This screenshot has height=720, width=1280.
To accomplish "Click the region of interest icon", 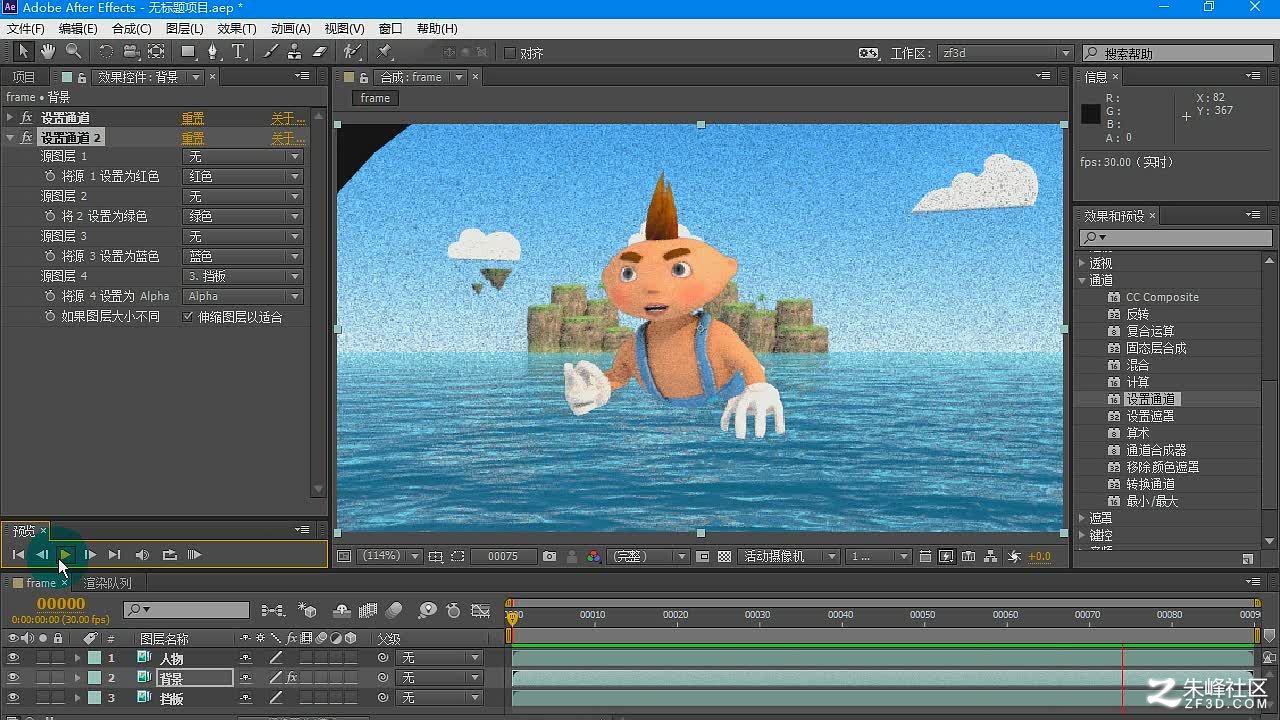I will 457,556.
